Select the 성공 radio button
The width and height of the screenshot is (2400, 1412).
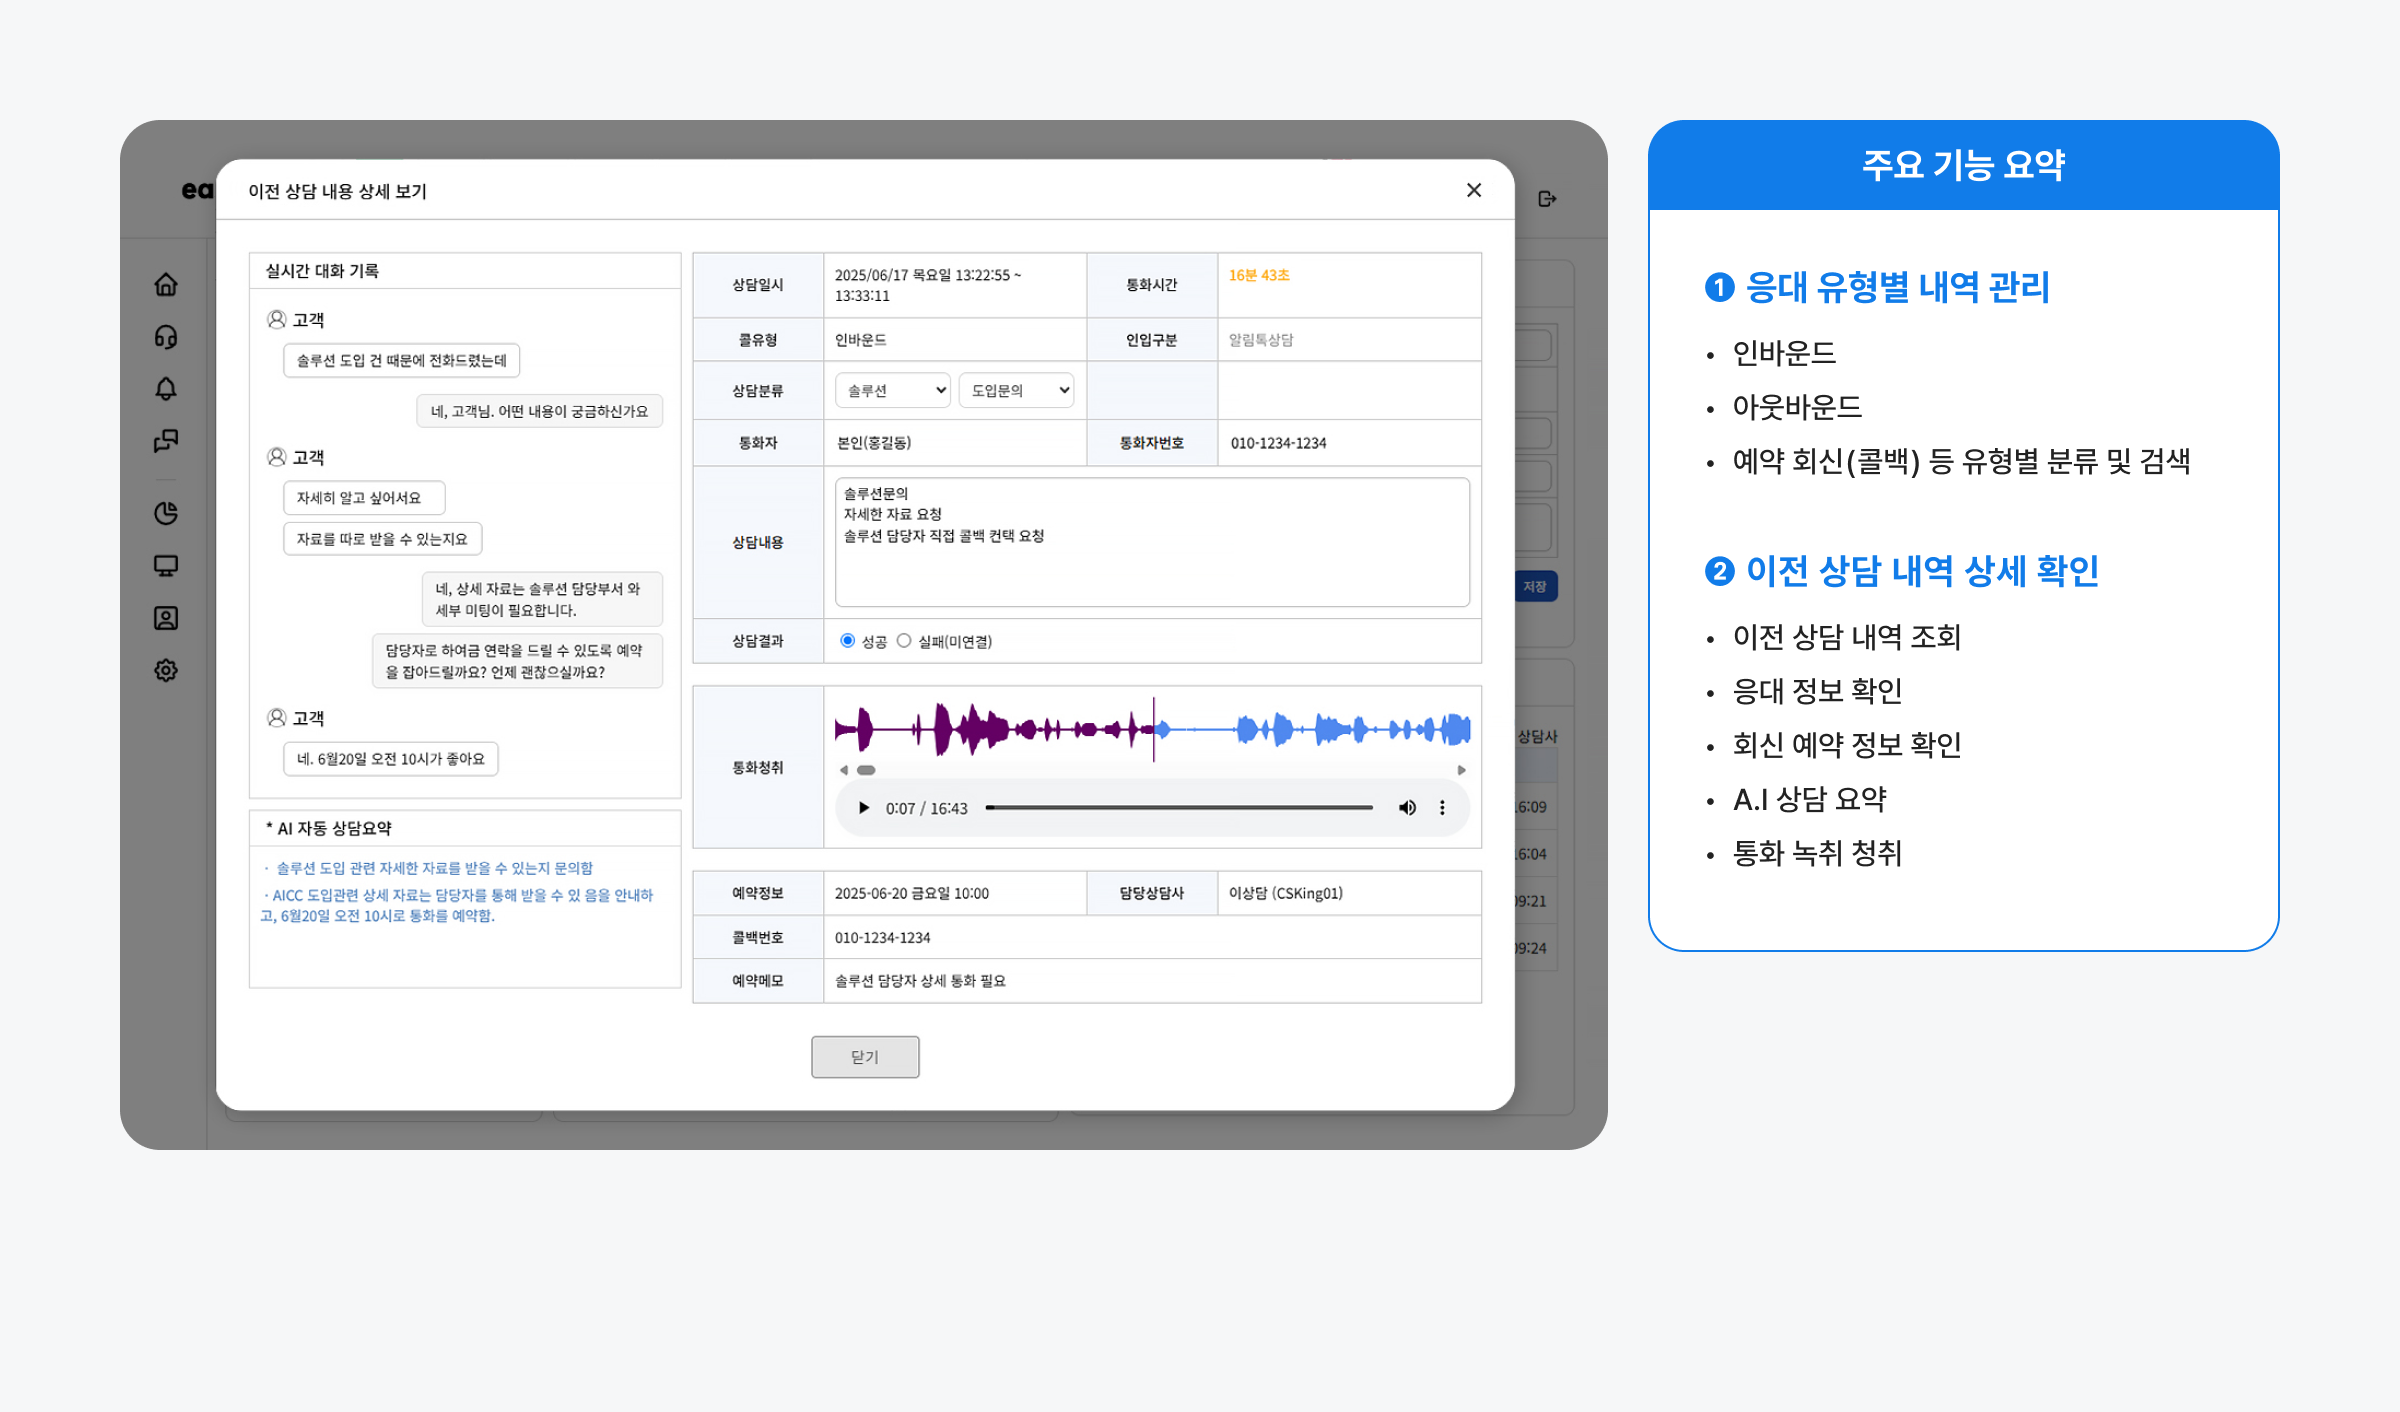(847, 641)
